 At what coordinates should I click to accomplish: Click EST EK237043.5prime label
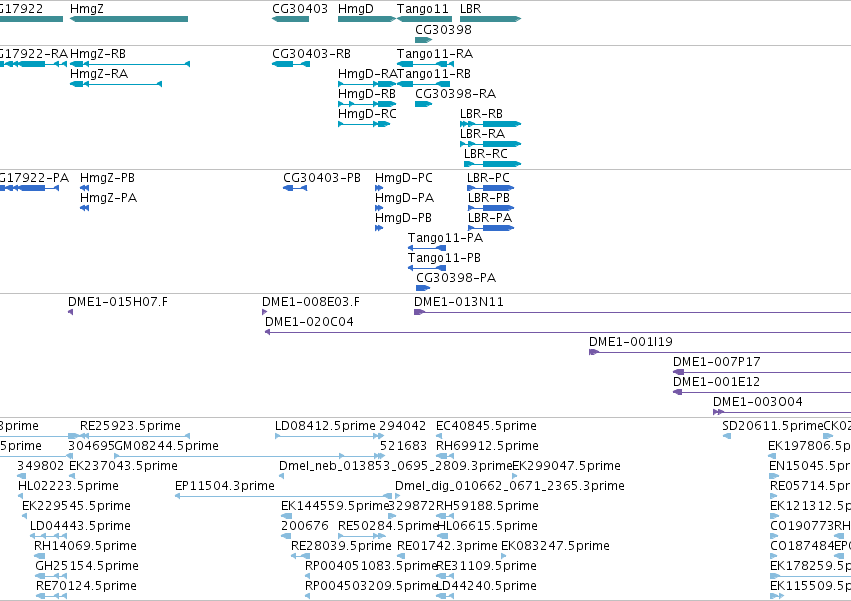coord(123,466)
